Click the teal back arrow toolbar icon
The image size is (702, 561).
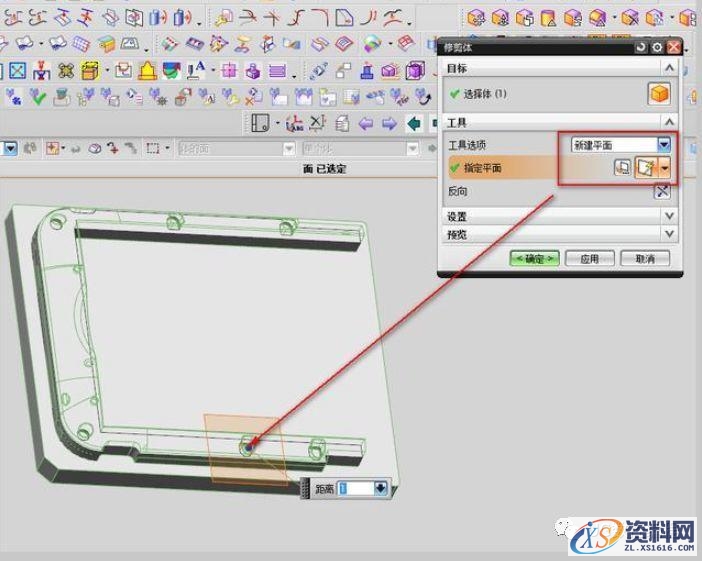point(413,123)
